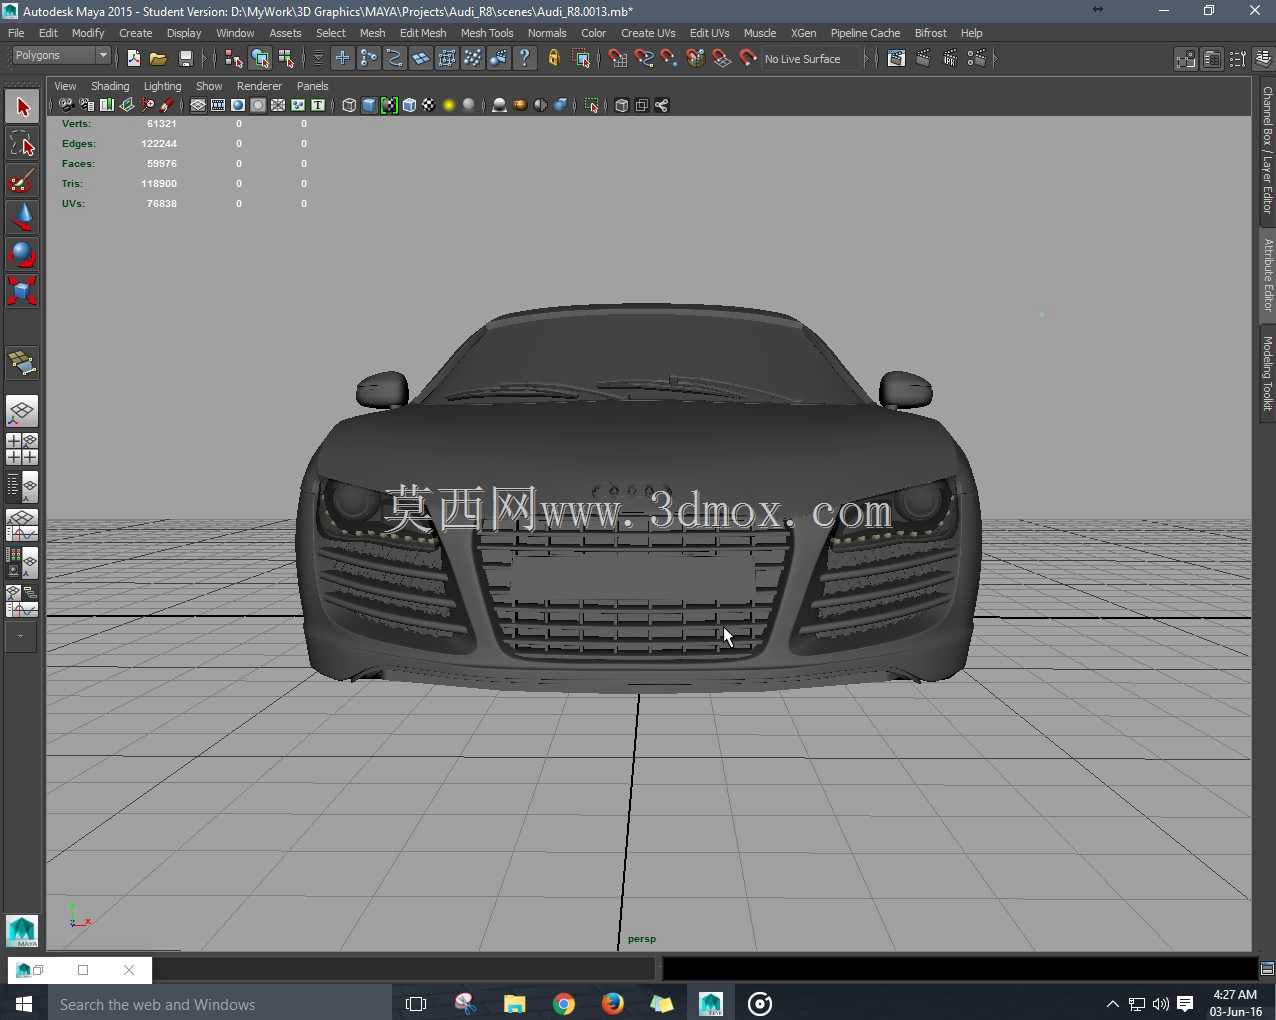Switch to Persp/Graph Editor layout
Image resolution: width=1276 pixels, height=1020 pixels.
click(22, 525)
